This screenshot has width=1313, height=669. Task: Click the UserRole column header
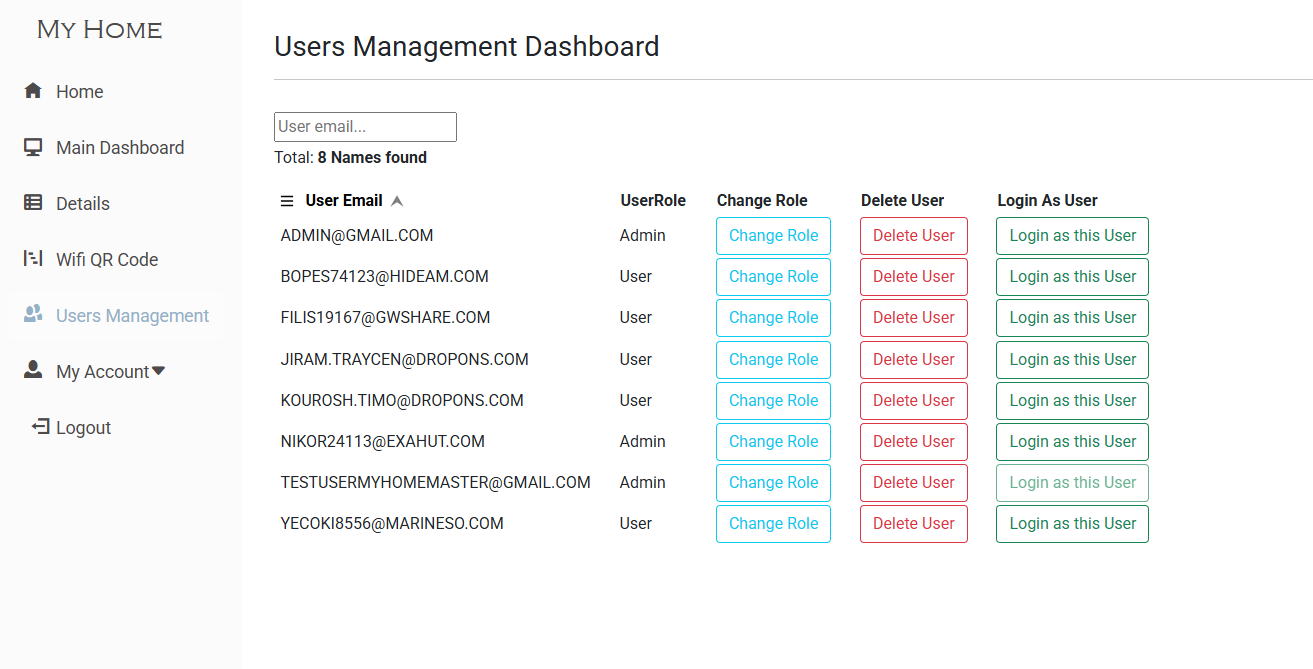point(653,201)
